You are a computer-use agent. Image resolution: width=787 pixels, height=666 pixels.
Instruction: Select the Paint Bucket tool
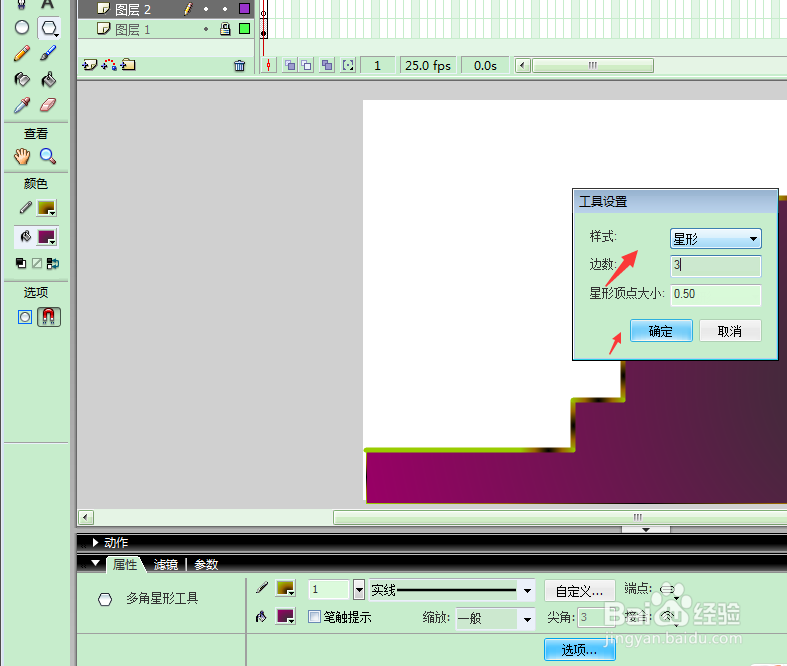click(x=48, y=79)
